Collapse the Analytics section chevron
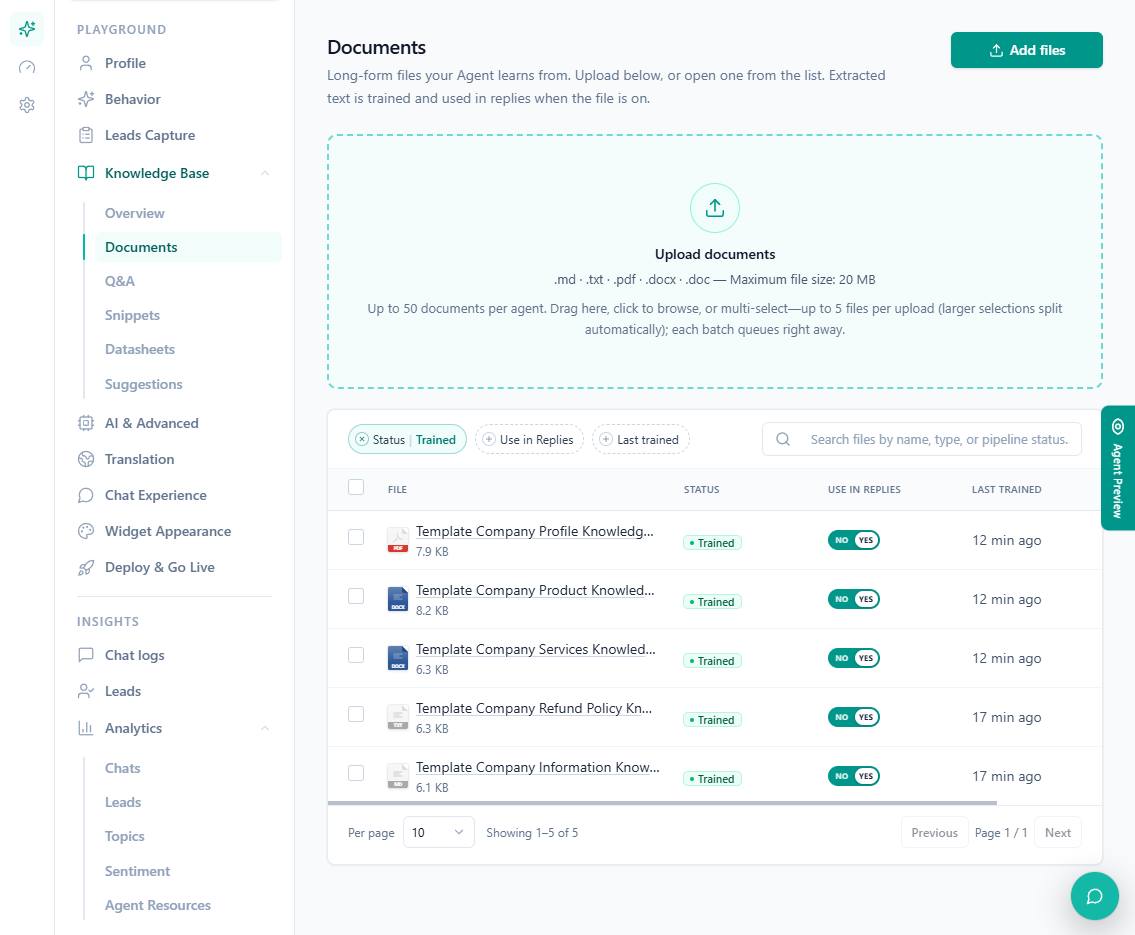Viewport: 1135px width, 935px height. 265,728
